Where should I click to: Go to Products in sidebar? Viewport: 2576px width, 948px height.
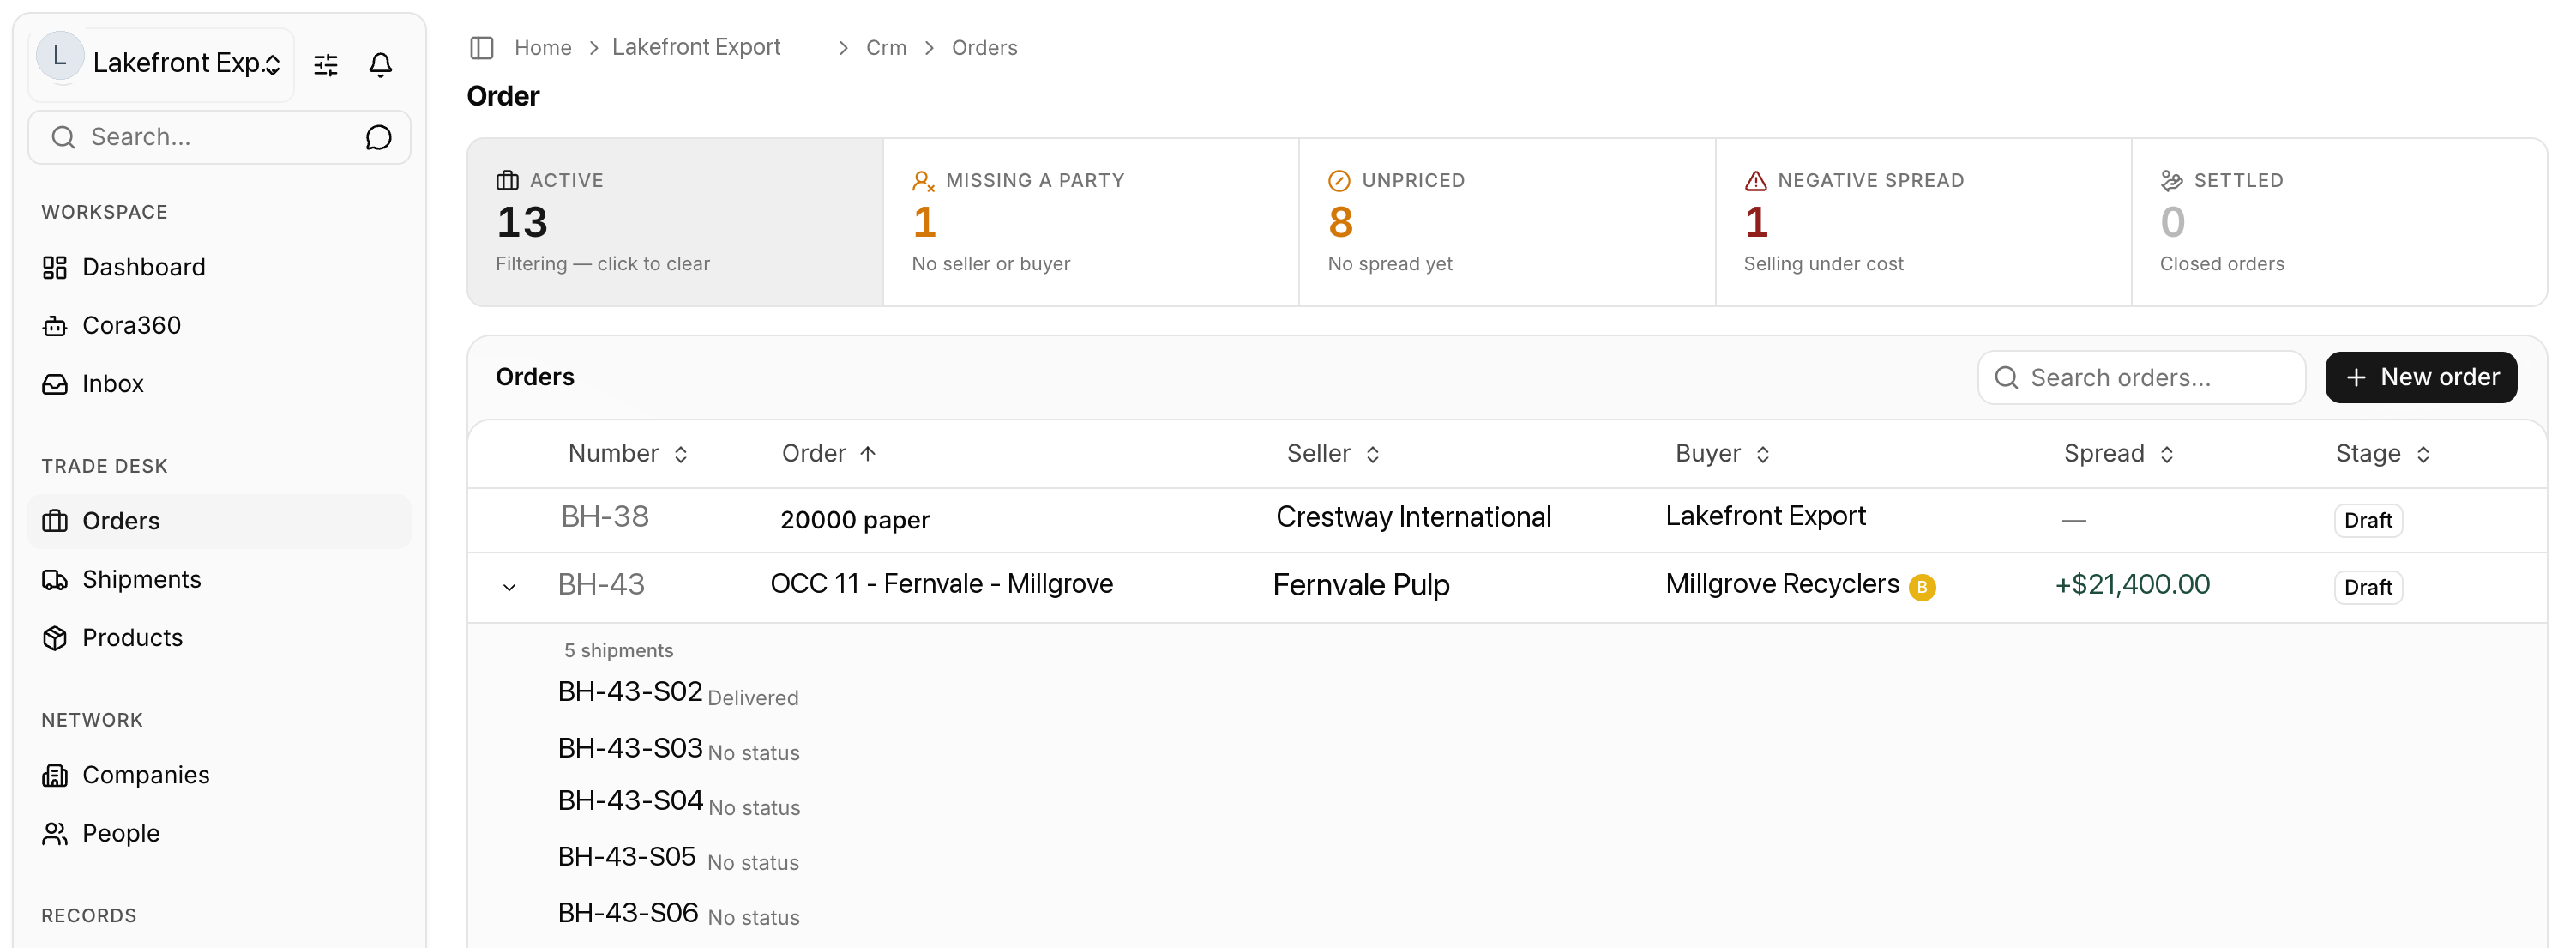tap(219, 638)
